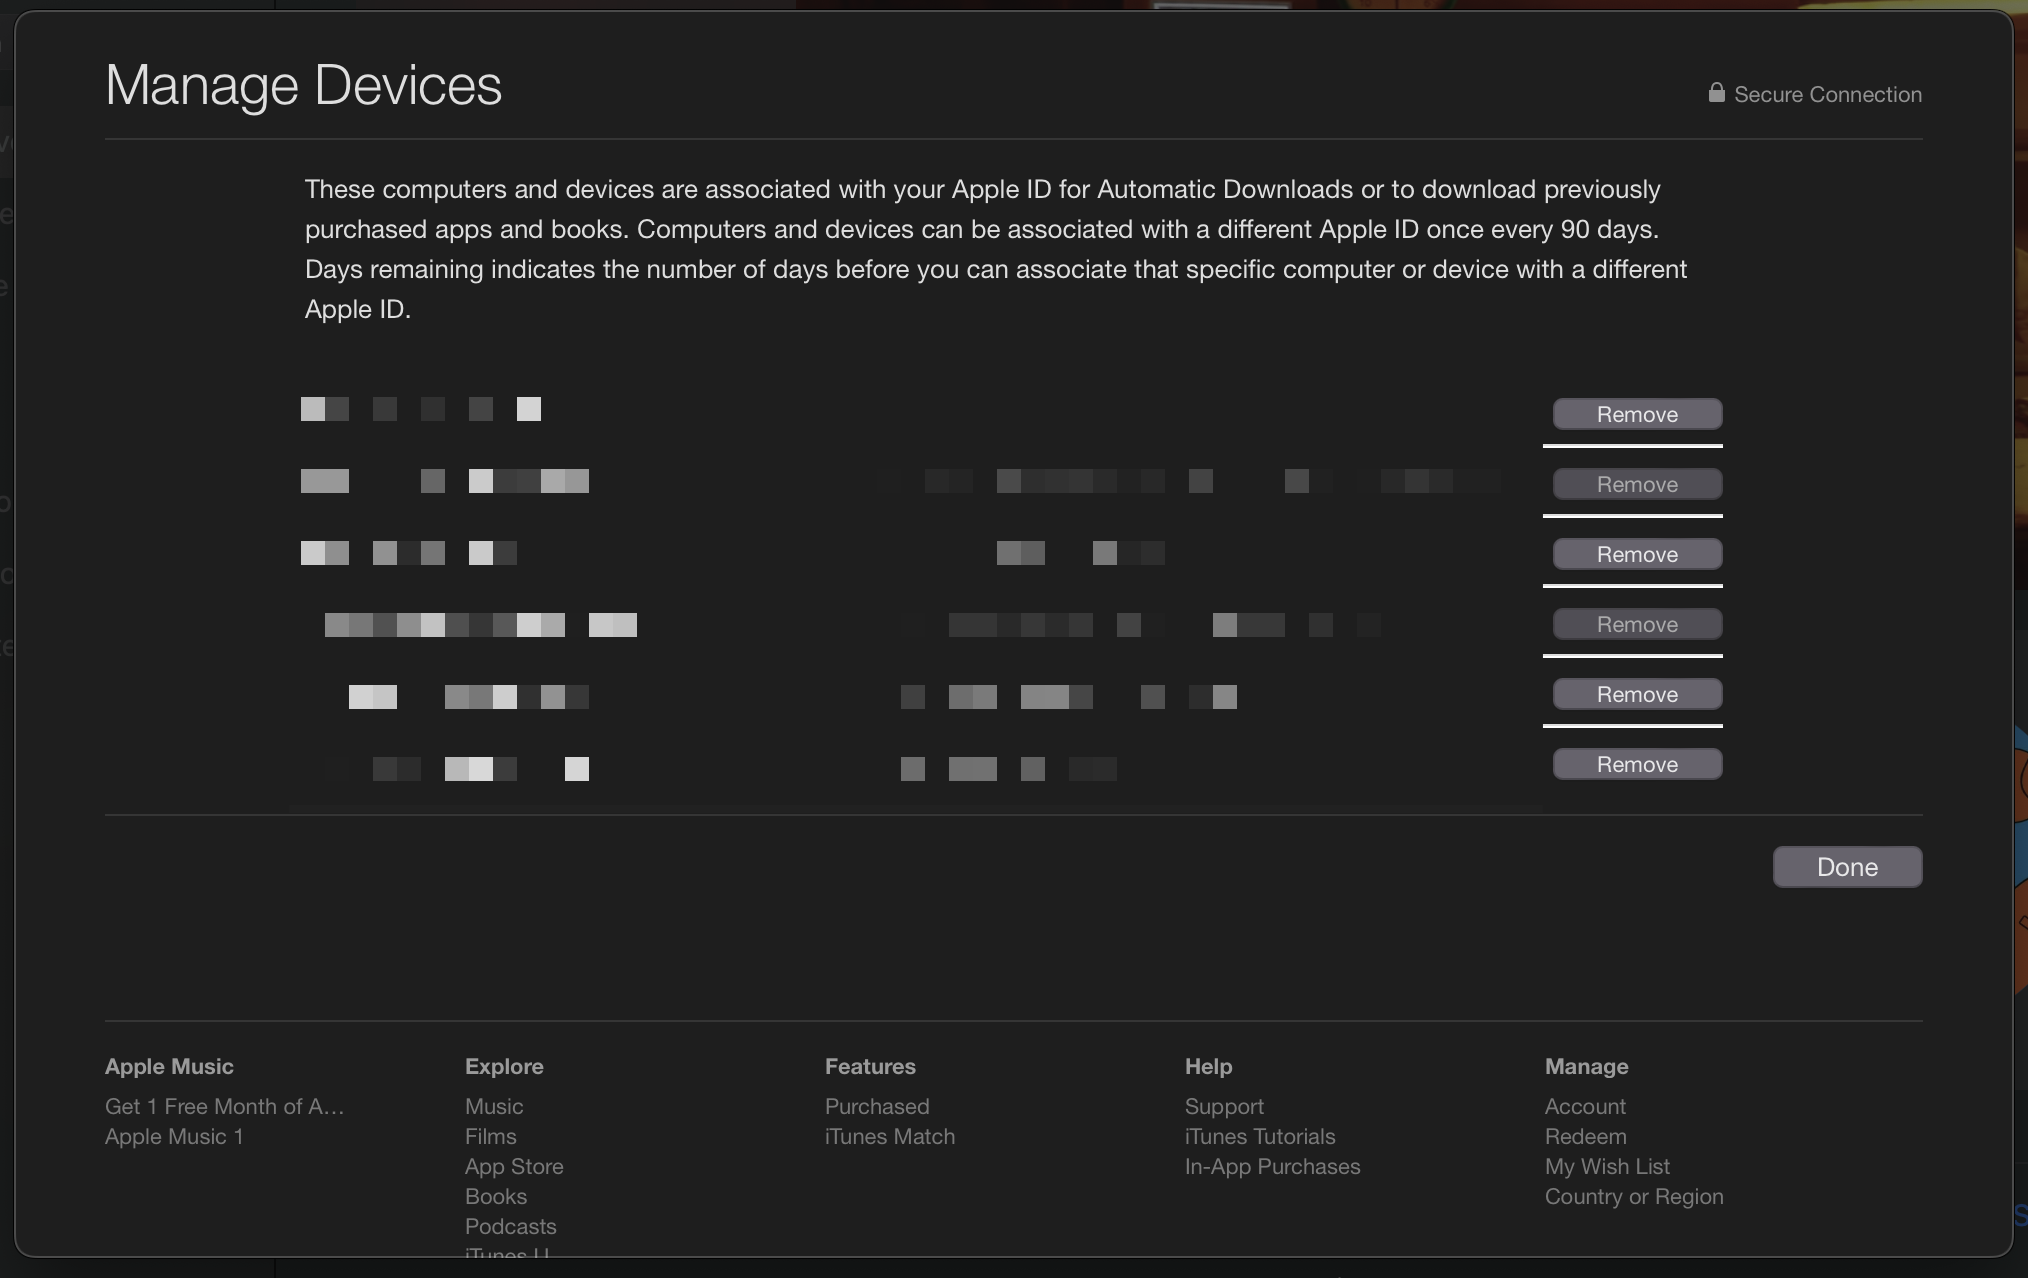Screen dimensions: 2028x1278
Task: Click Get 1 Free Month of Apple Music
Action: pyautogui.click(x=224, y=1106)
